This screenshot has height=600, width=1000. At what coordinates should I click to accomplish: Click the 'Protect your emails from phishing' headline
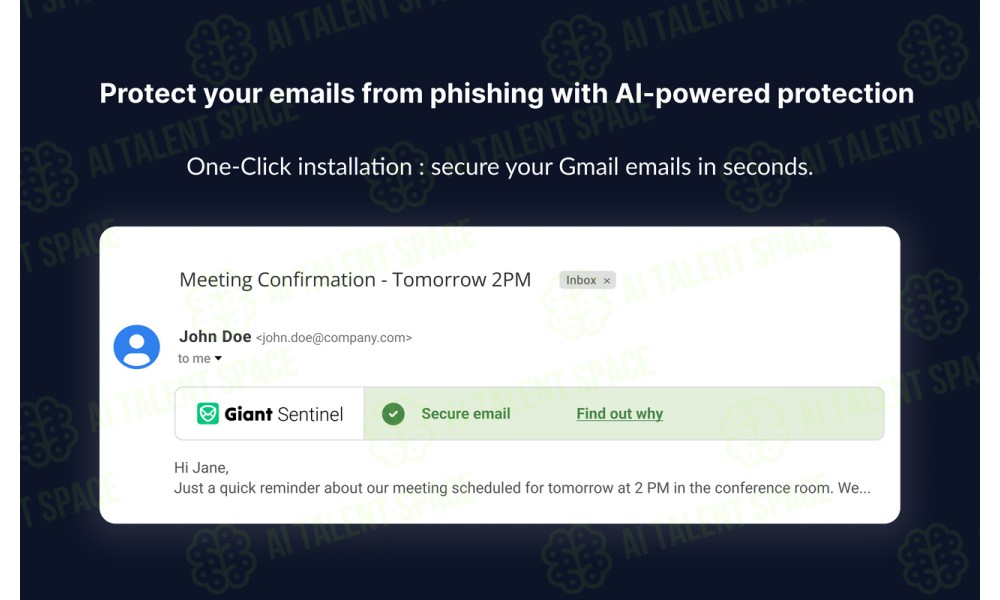pos(506,94)
